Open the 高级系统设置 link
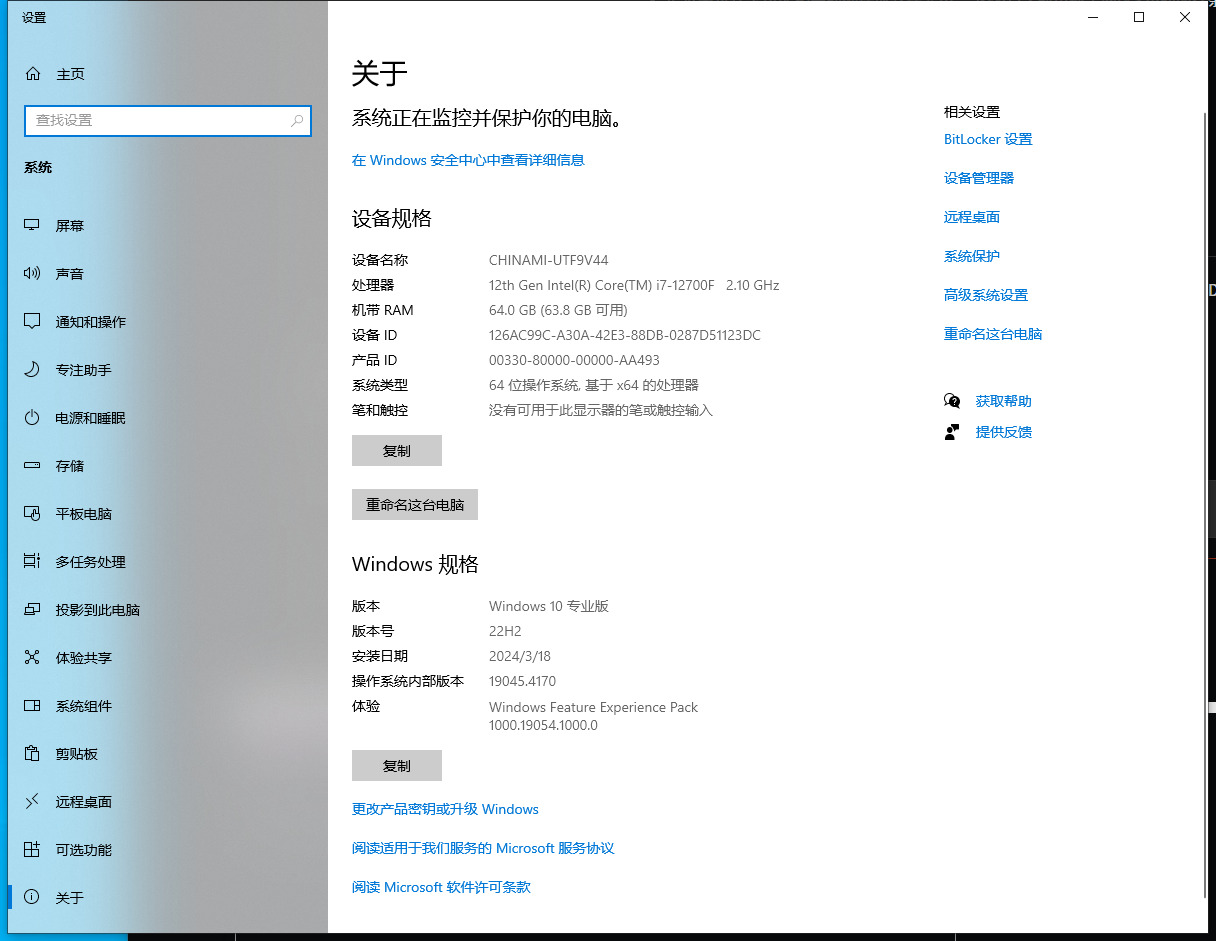Screen dimensions: 1216x941 coord(986,295)
